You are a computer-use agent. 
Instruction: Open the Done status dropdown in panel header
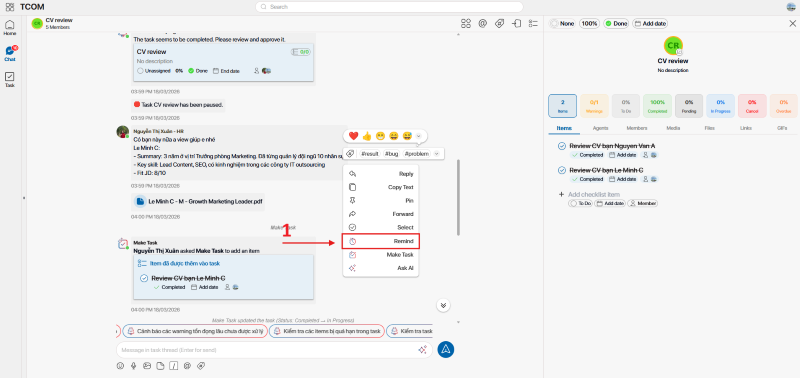coord(616,23)
